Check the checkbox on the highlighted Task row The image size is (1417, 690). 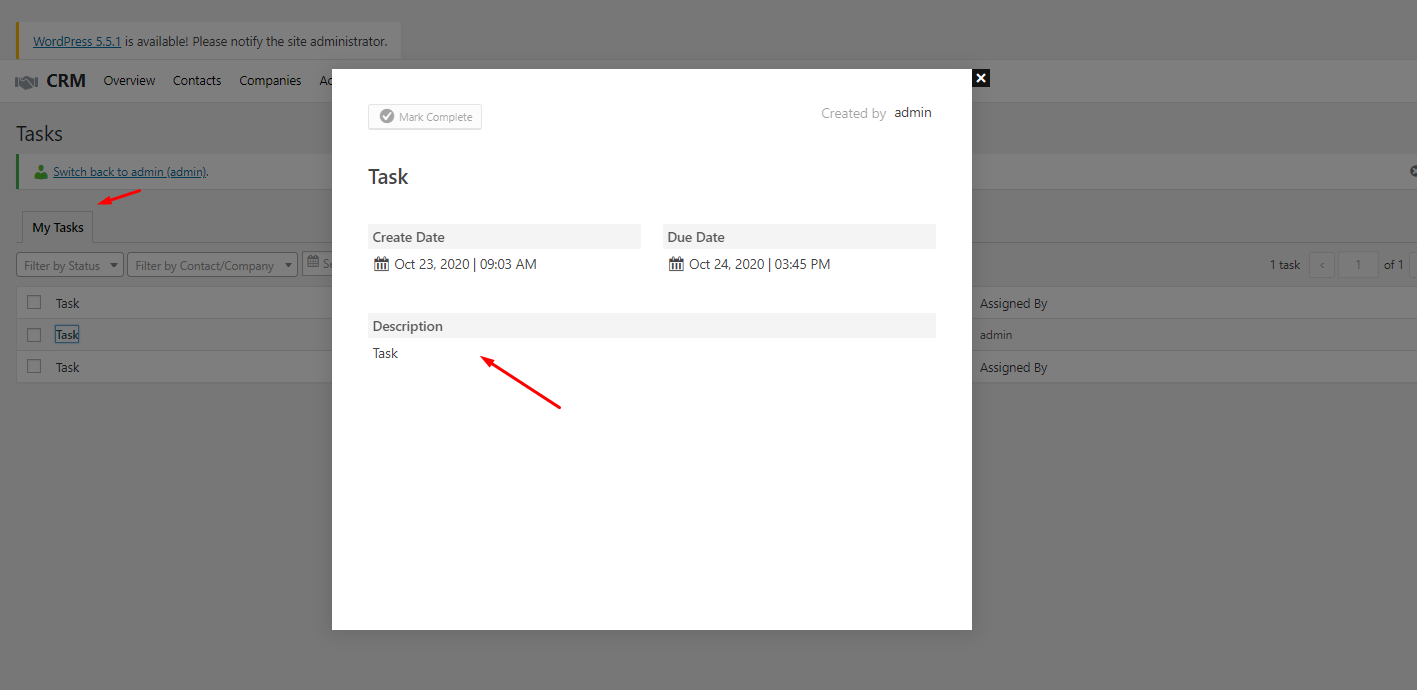point(33,333)
